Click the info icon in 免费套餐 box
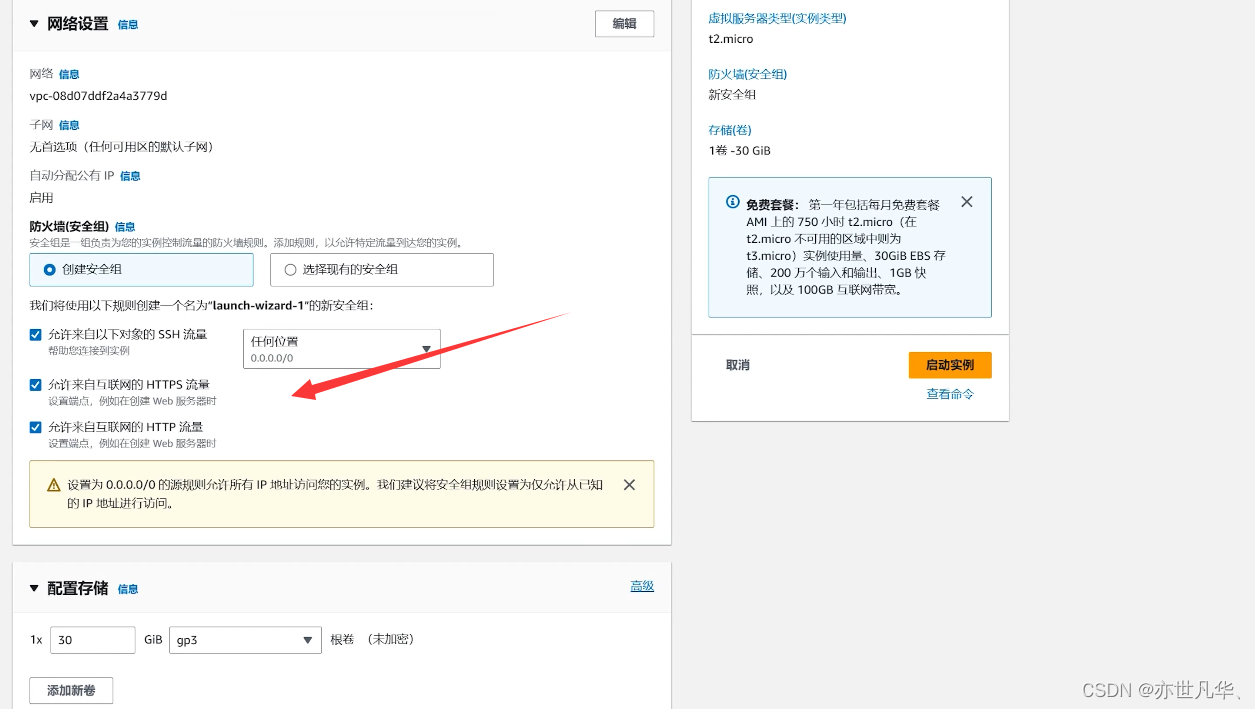Image resolution: width=1255 pixels, height=709 pixels. pos(733,202)
